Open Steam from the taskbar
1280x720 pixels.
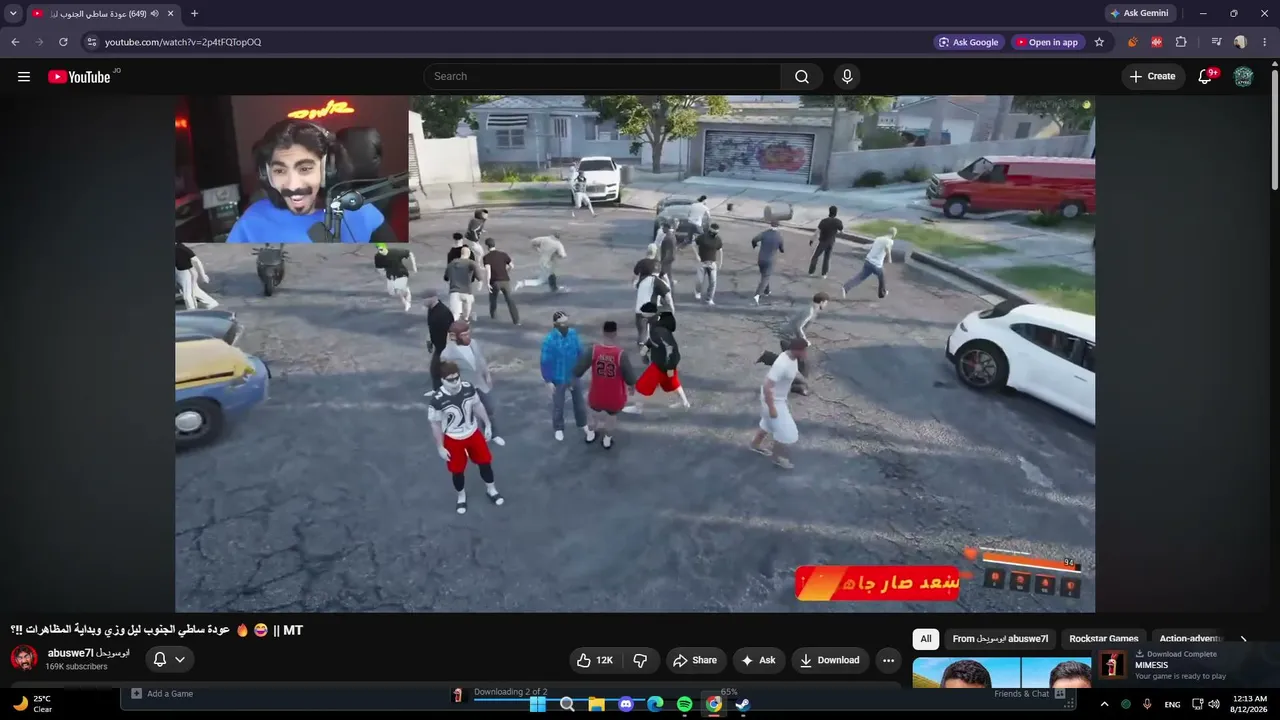(x=743, y=704)
